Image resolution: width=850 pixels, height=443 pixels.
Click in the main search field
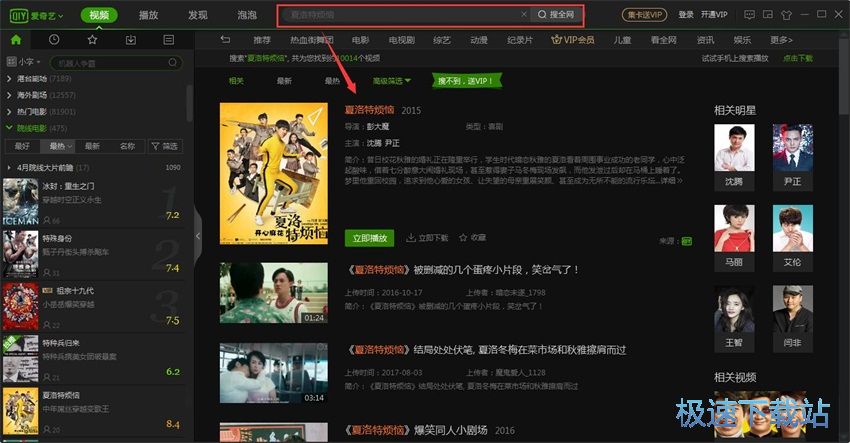pyautogui.click(x=401, y=15)
